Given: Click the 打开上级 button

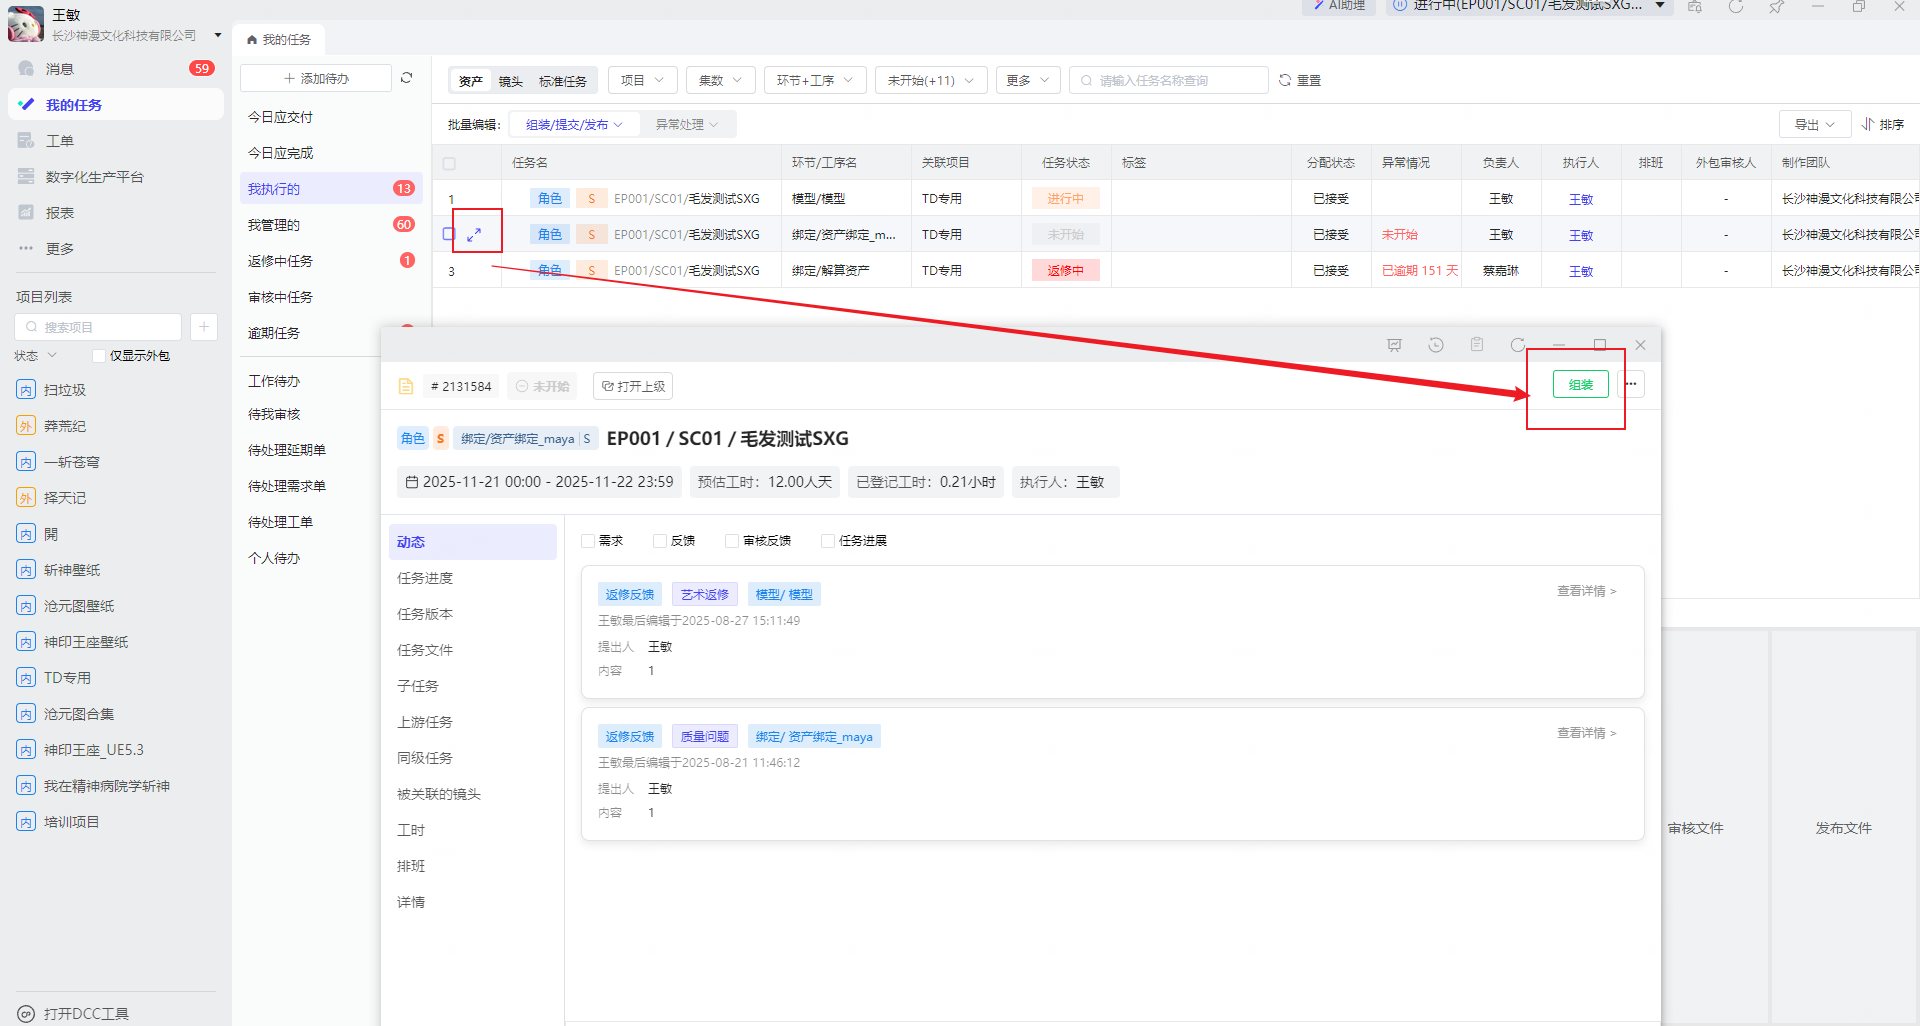Looking at the screenshot, I should click(633, 386).
